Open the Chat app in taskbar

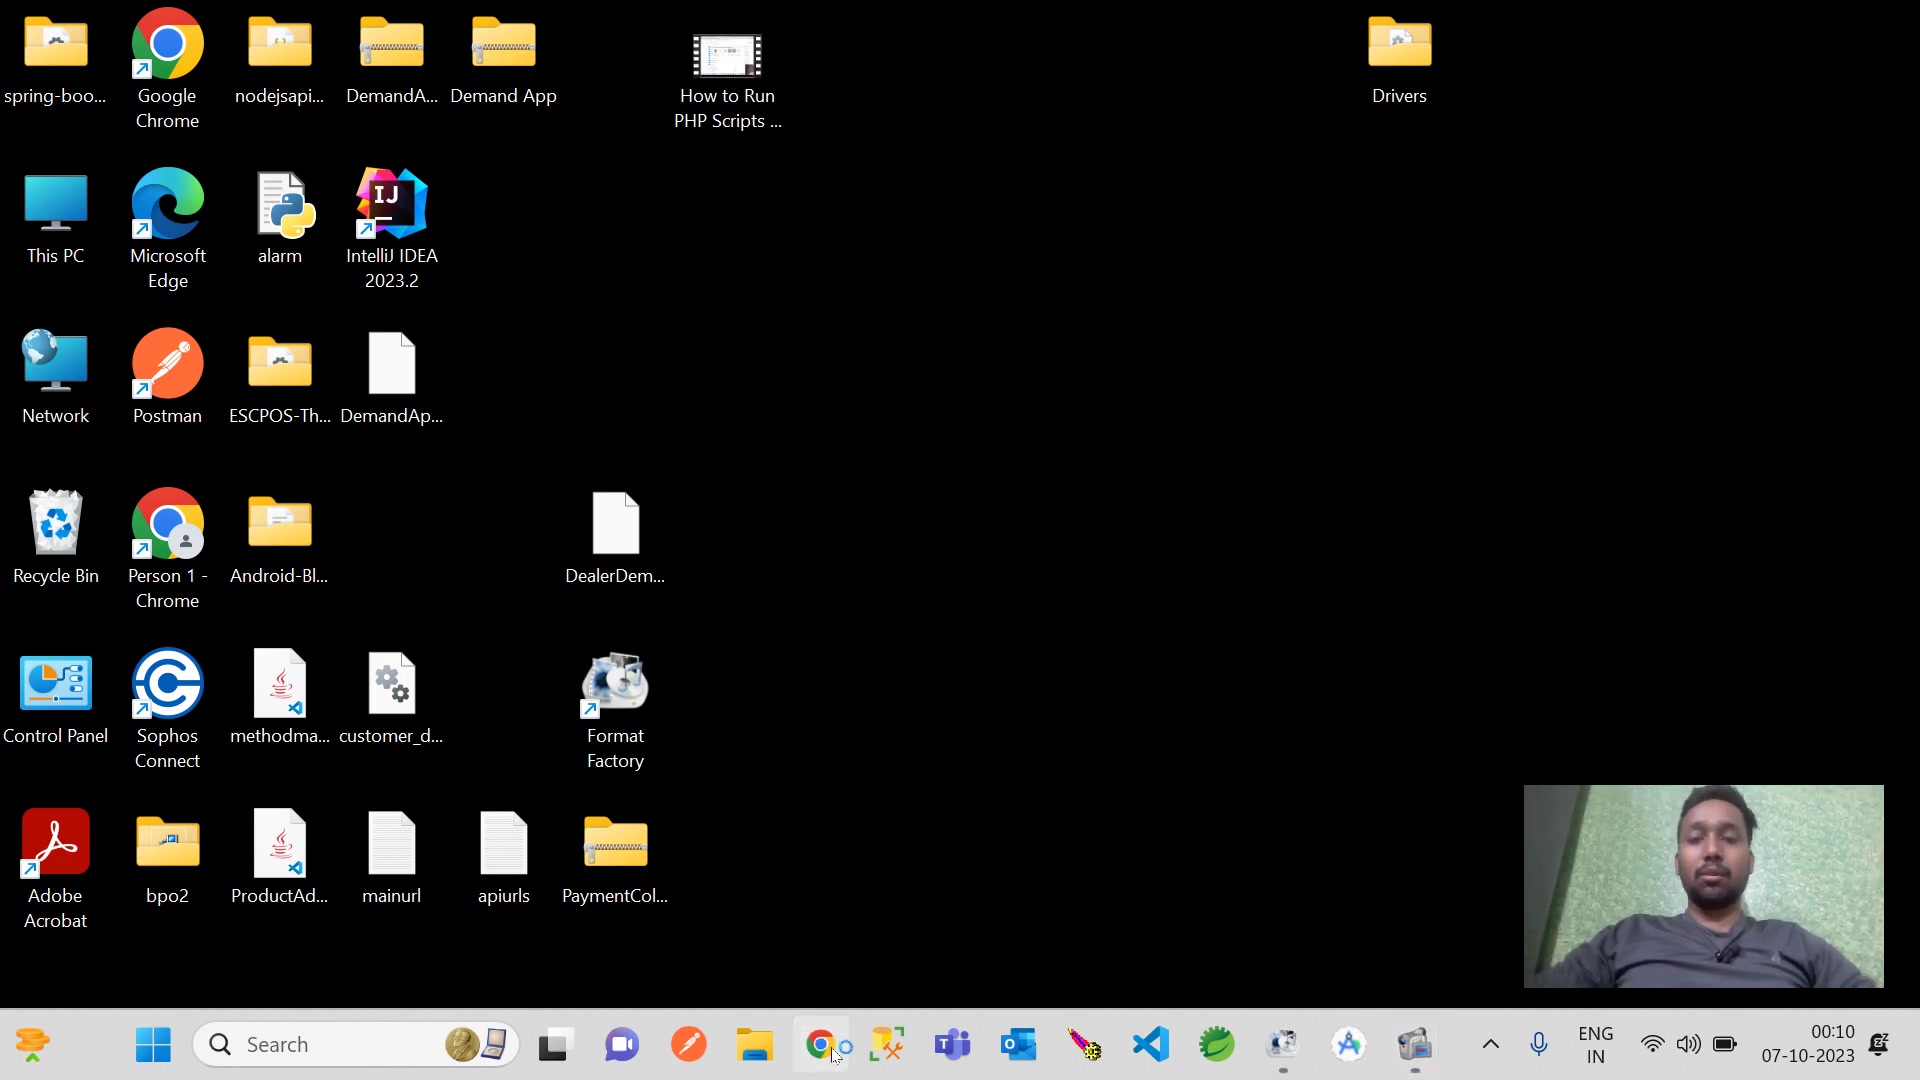622,1045
